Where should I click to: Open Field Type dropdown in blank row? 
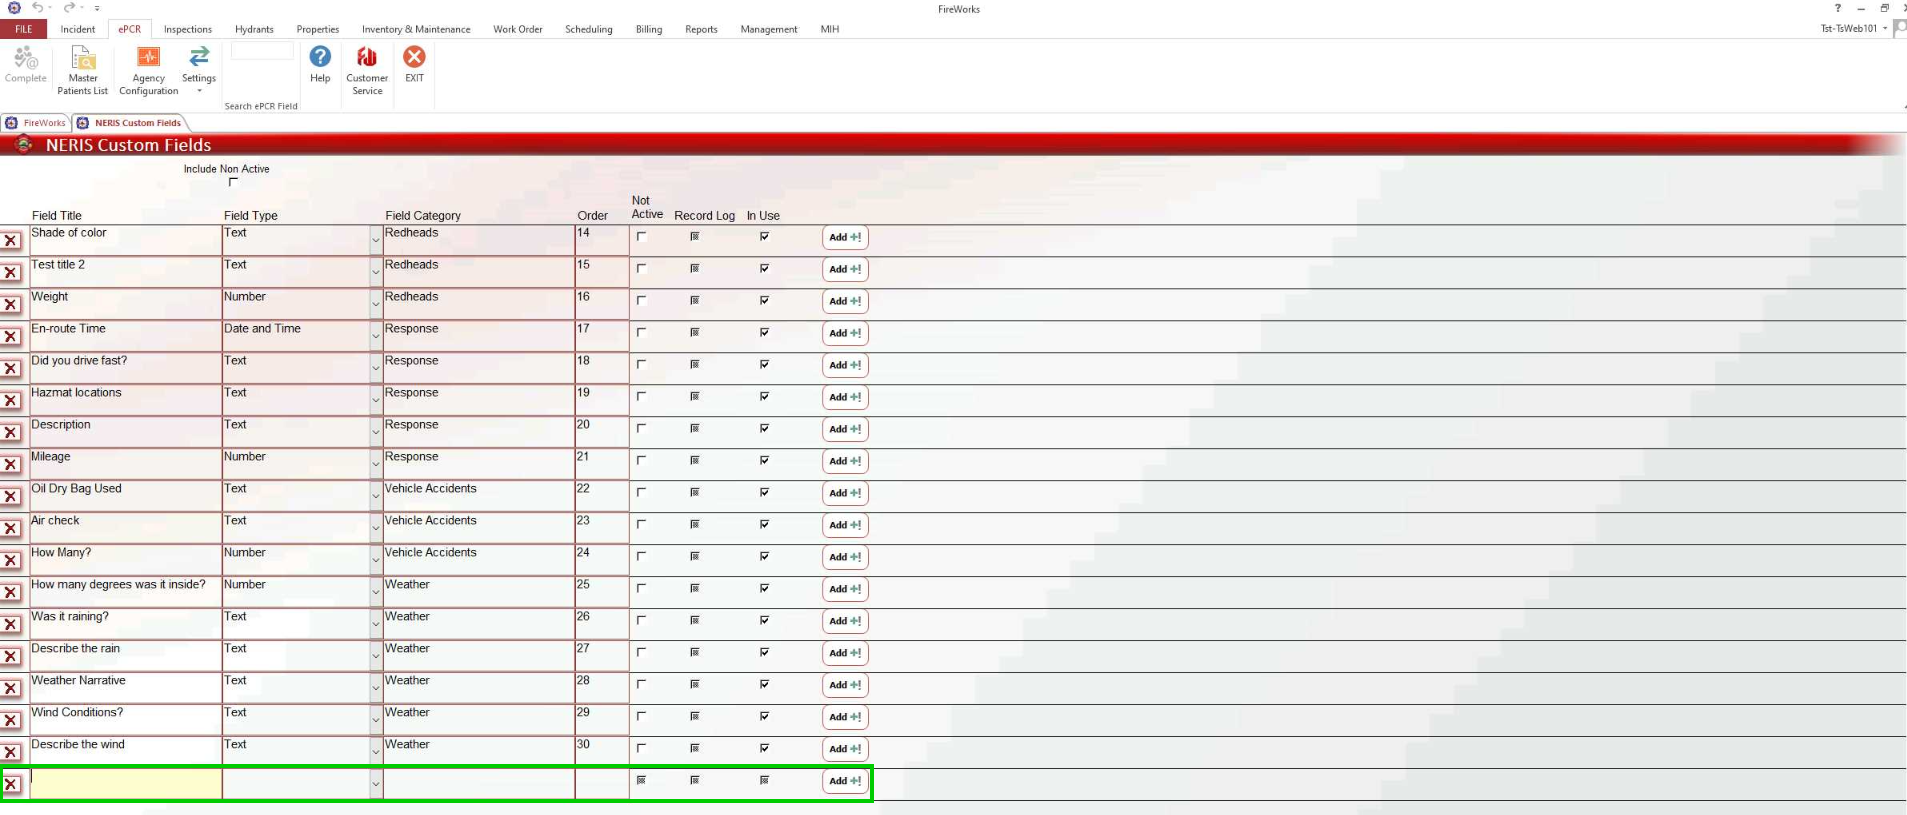coord(376,785)
